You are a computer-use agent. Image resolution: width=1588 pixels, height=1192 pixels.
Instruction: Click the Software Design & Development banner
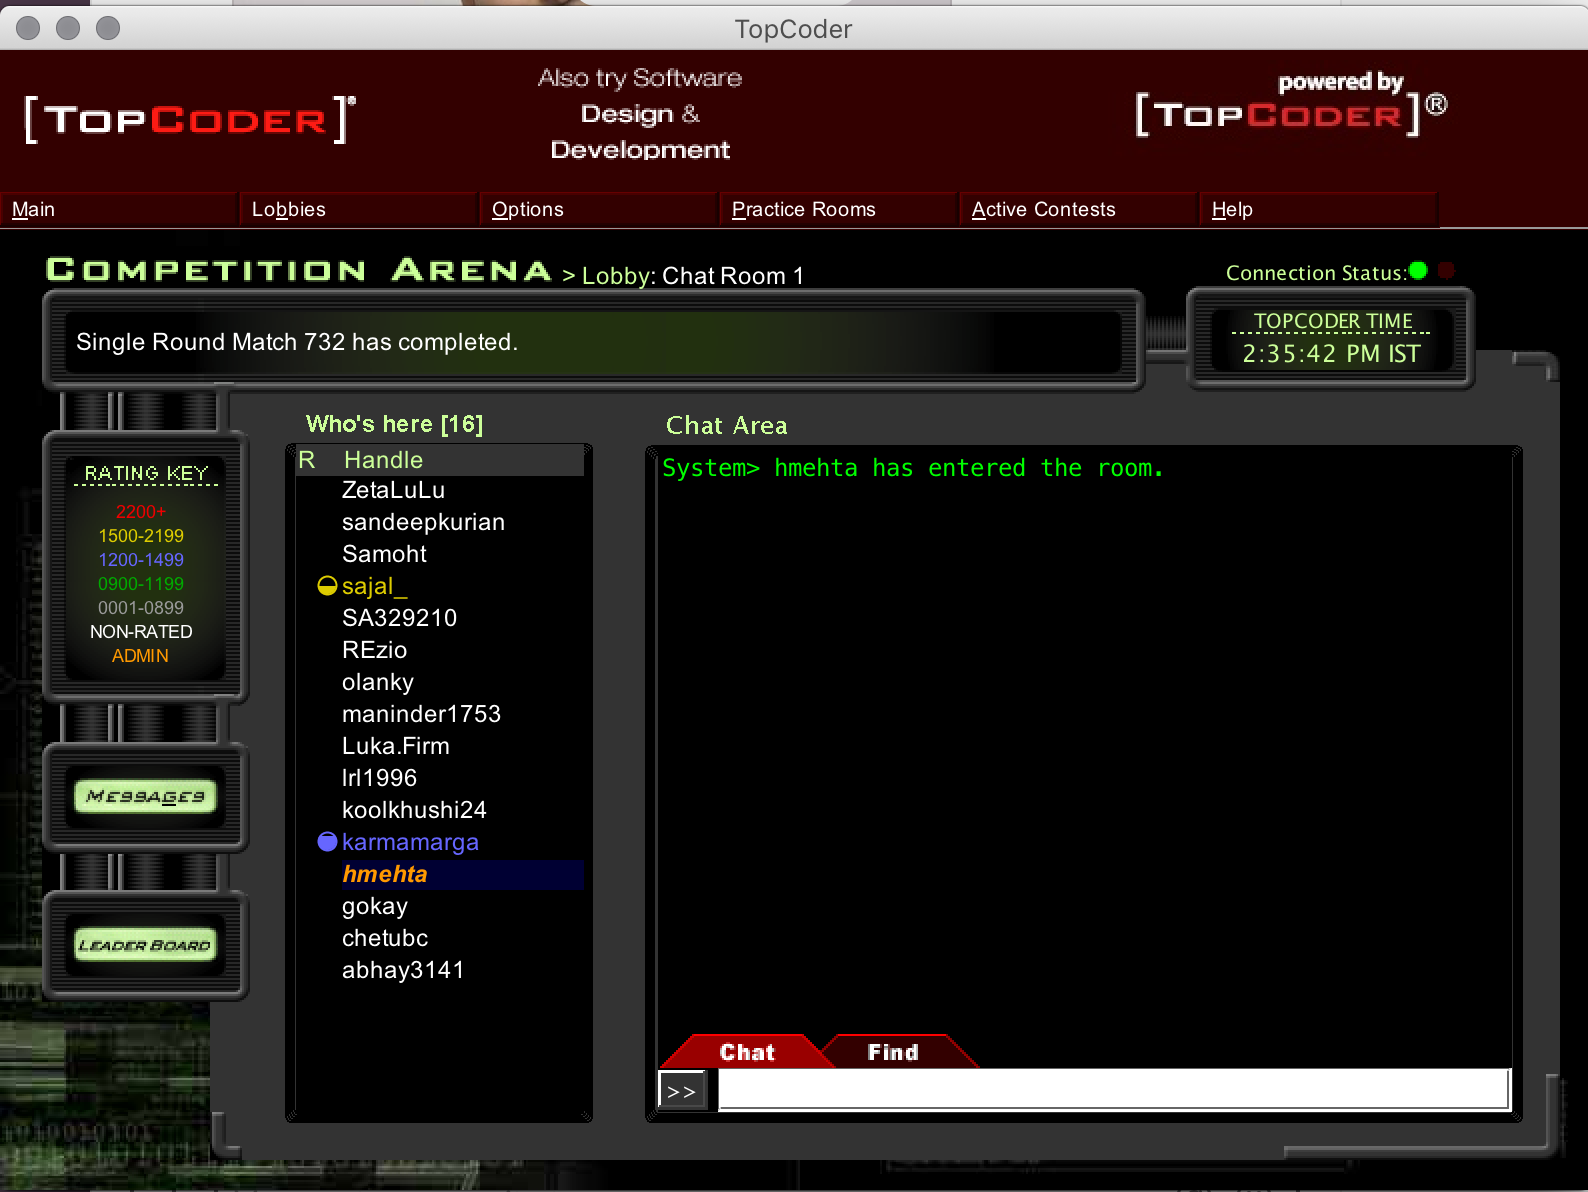640,114
